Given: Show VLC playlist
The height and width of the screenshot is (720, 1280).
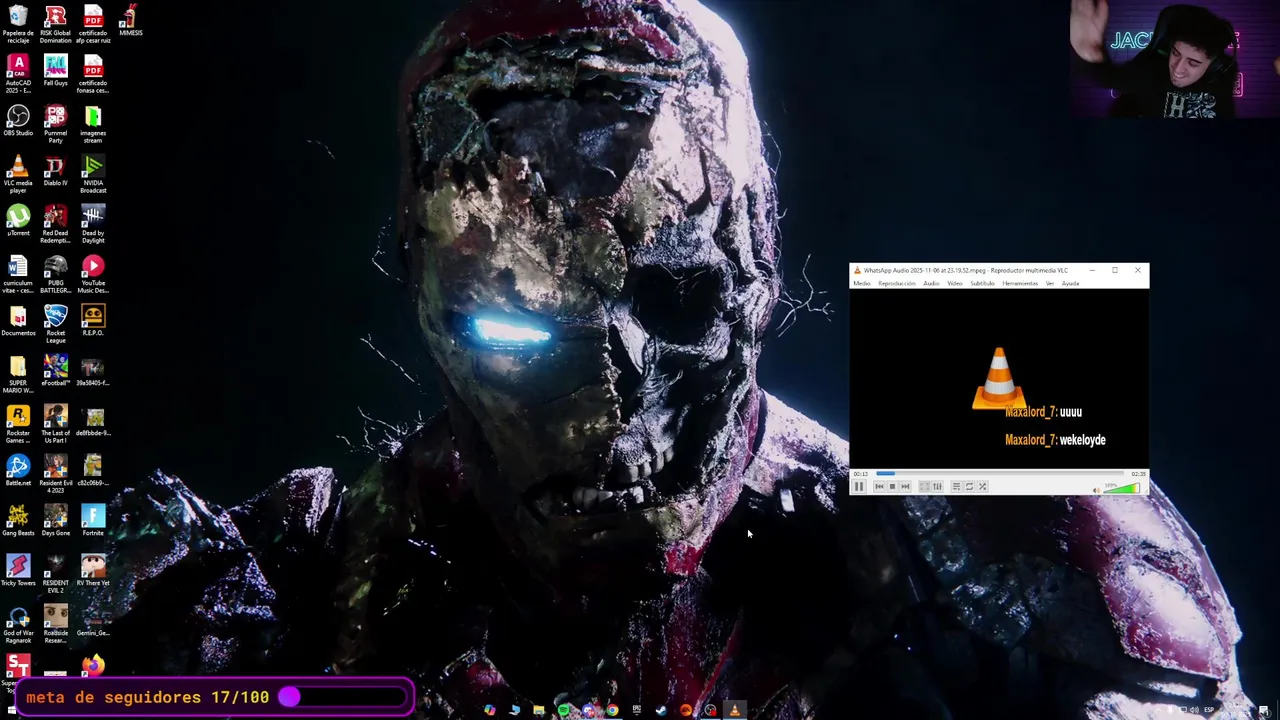Looking at the screenshot, I should [956, 487].
